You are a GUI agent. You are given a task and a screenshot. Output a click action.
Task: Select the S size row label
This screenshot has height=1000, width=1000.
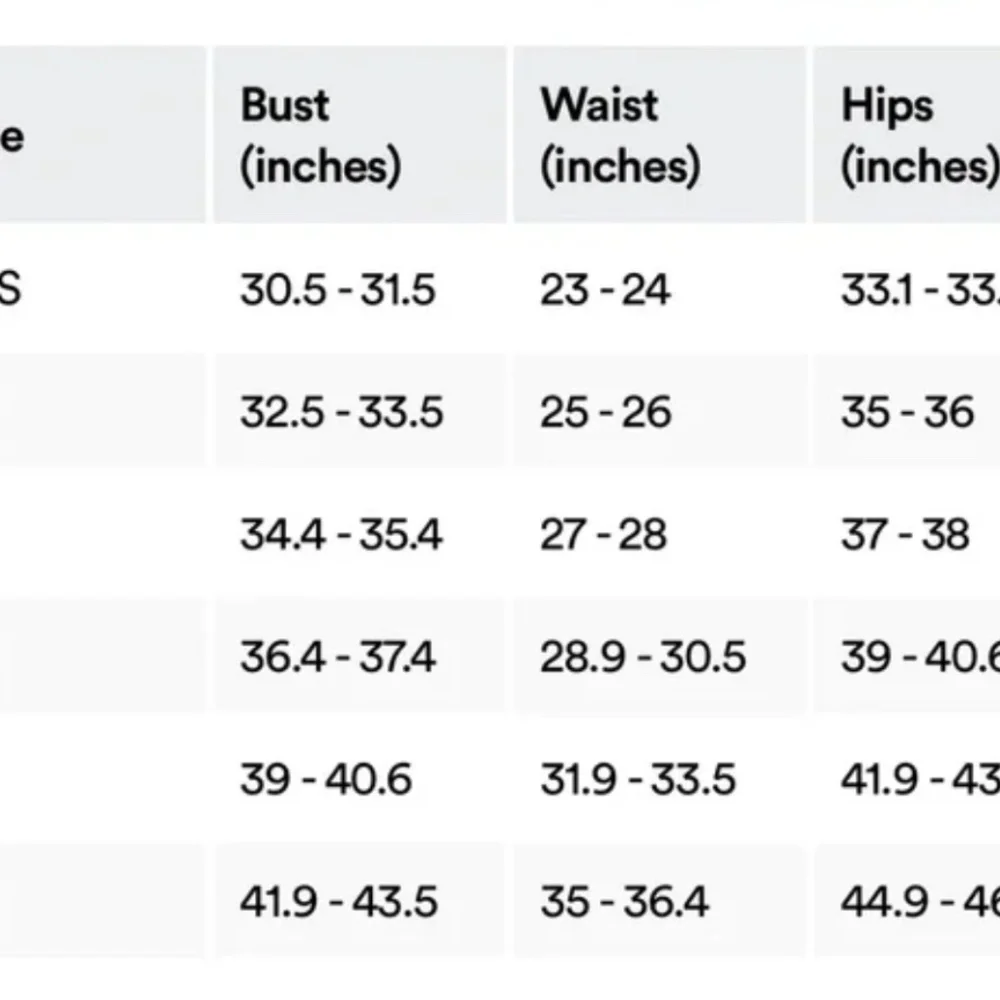point(10,290)
